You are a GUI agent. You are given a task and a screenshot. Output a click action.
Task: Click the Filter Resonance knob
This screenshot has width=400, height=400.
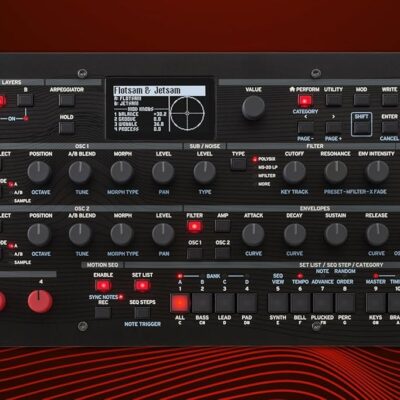(x=336, y=172)
